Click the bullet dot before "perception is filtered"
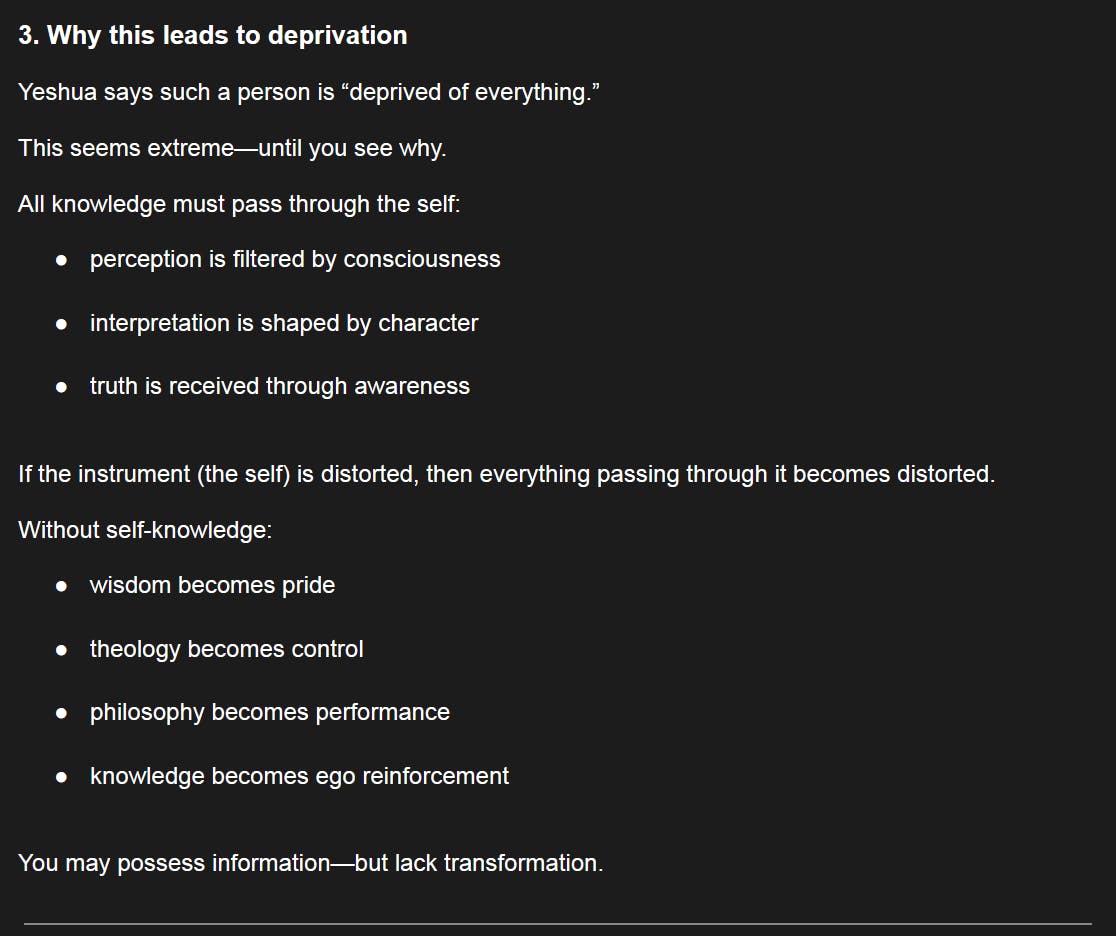 point(62,260)
